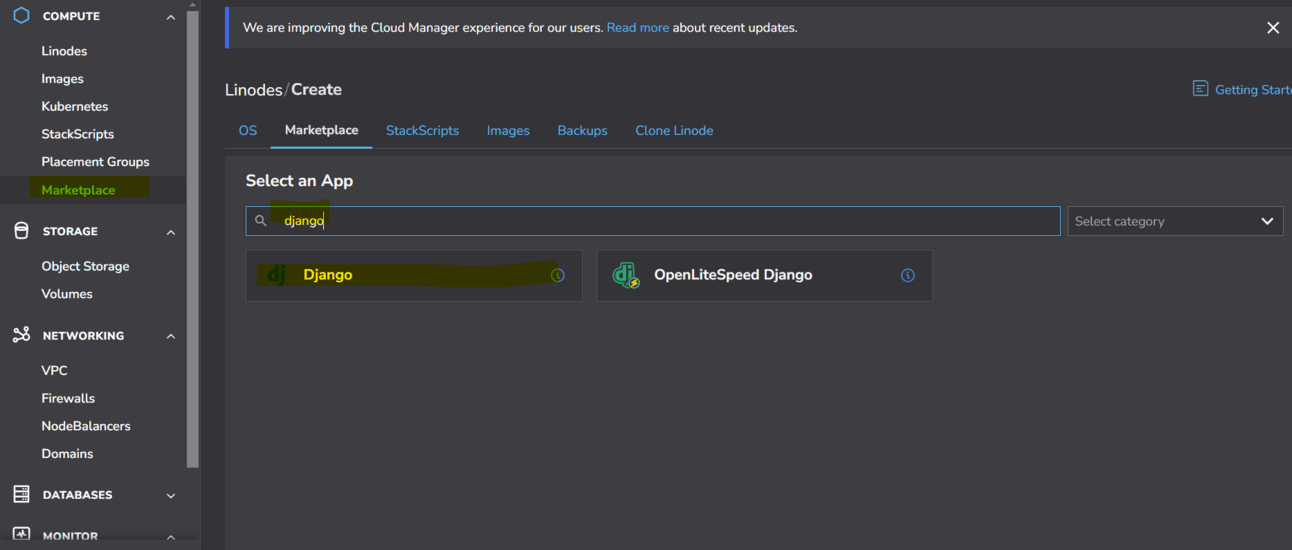Select the Django app card
Screen dimensions: 1292x550
(414, 275)
